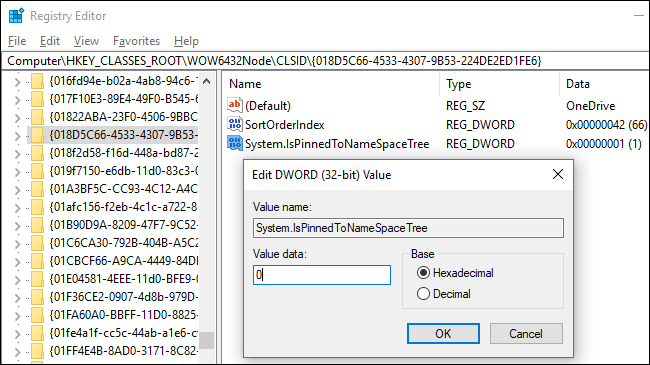Viewport: 650px width, 365px height.
Task: Expand the {018D5C66-4533-4307 key
Action: pos(17,136)
